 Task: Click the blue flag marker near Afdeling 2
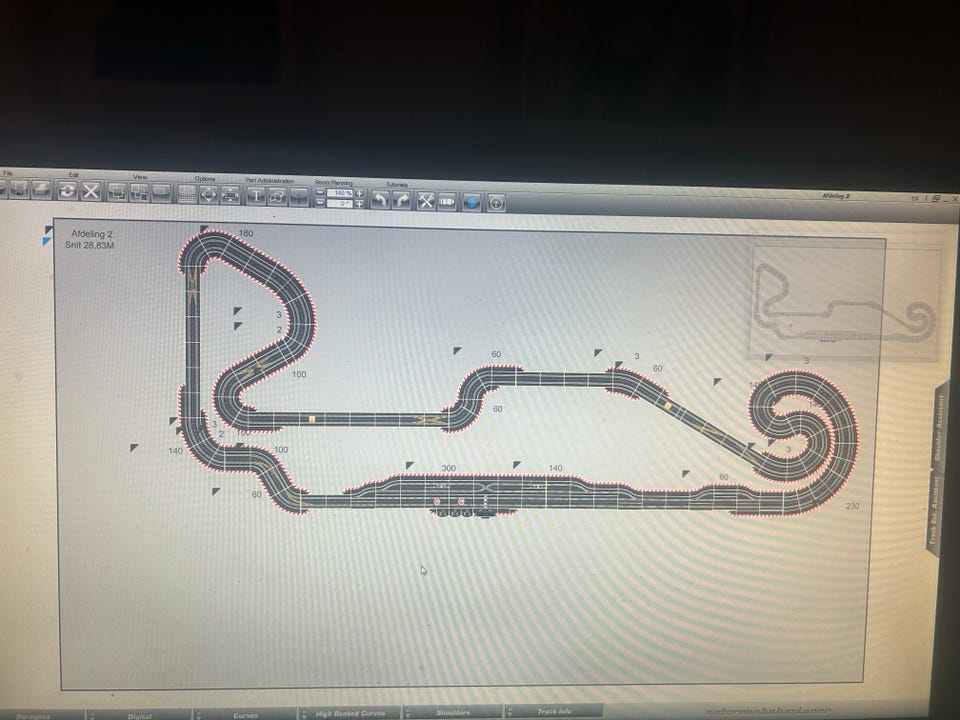pos(47,242)
